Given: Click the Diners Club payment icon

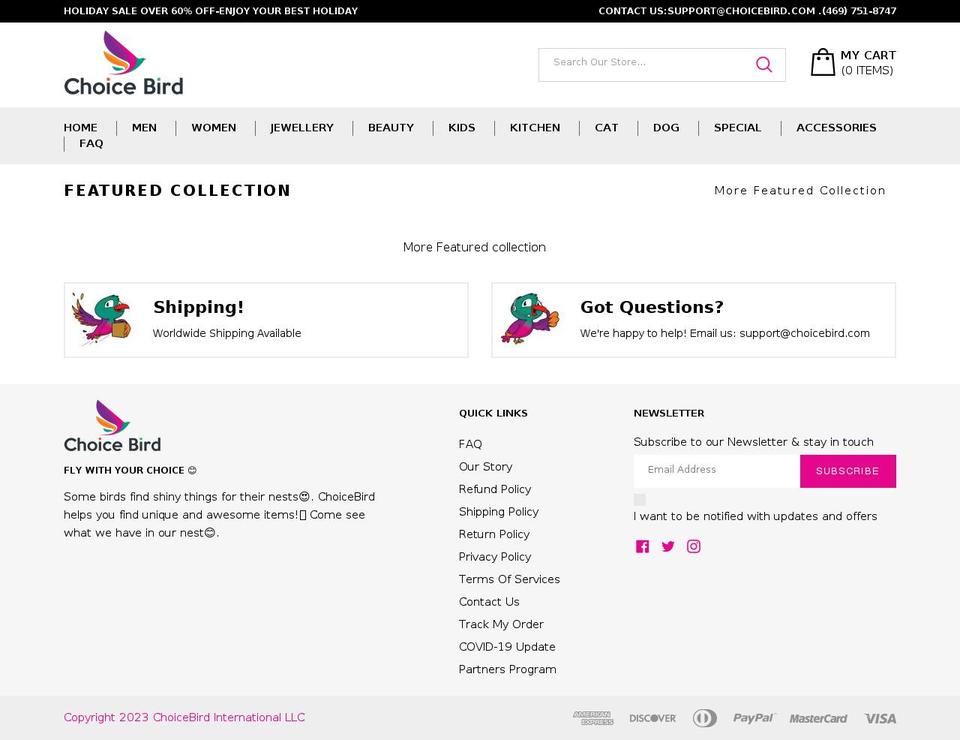Looking at the screenshot, I should (705, 718).
